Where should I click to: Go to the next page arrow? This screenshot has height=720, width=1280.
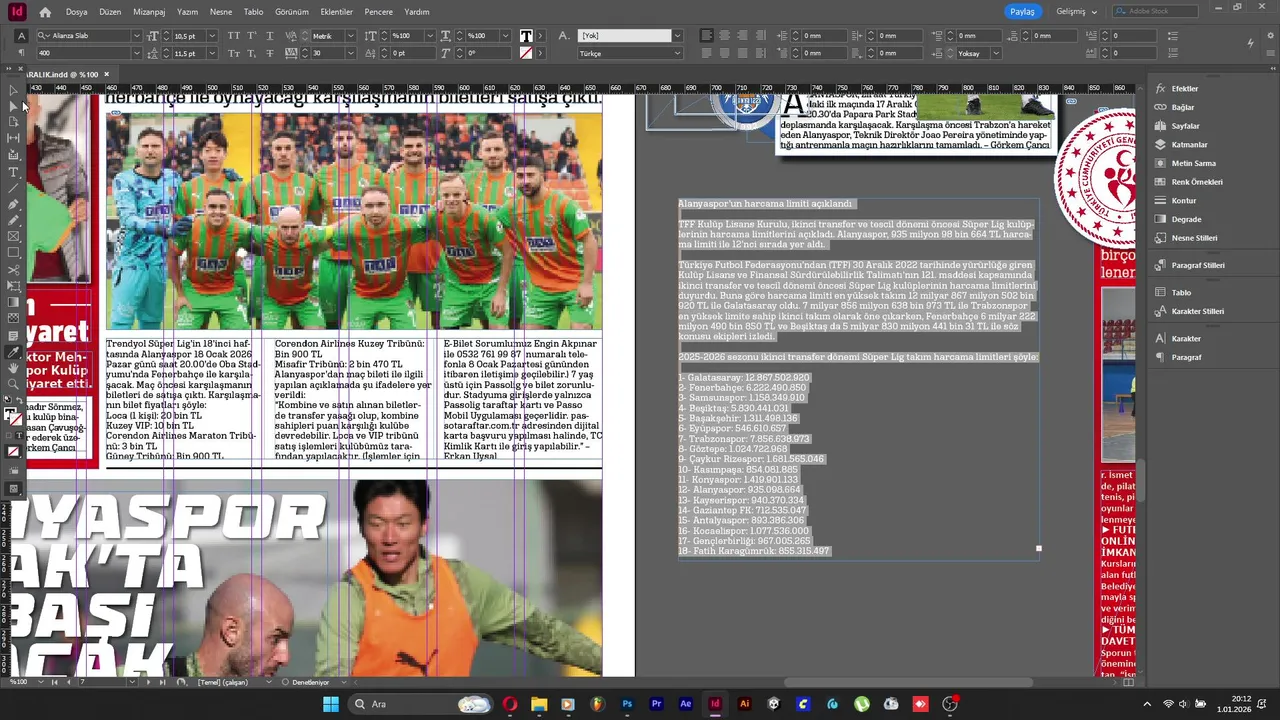coord(149,682)
